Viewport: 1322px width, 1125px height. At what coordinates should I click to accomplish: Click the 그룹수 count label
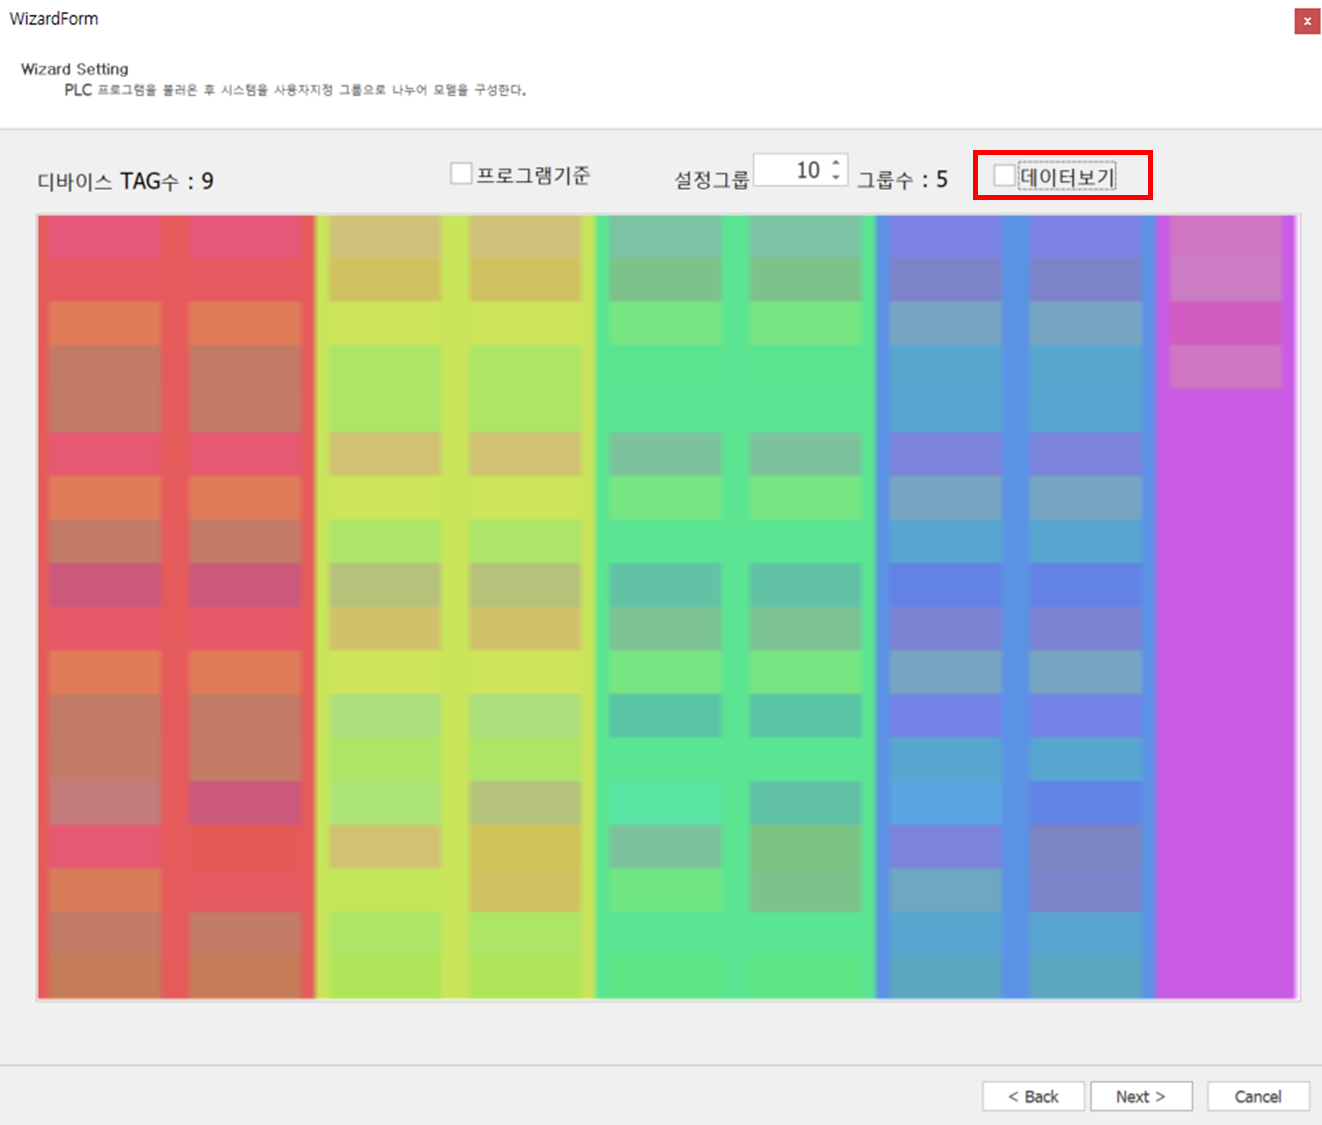[x=901, y=180]
